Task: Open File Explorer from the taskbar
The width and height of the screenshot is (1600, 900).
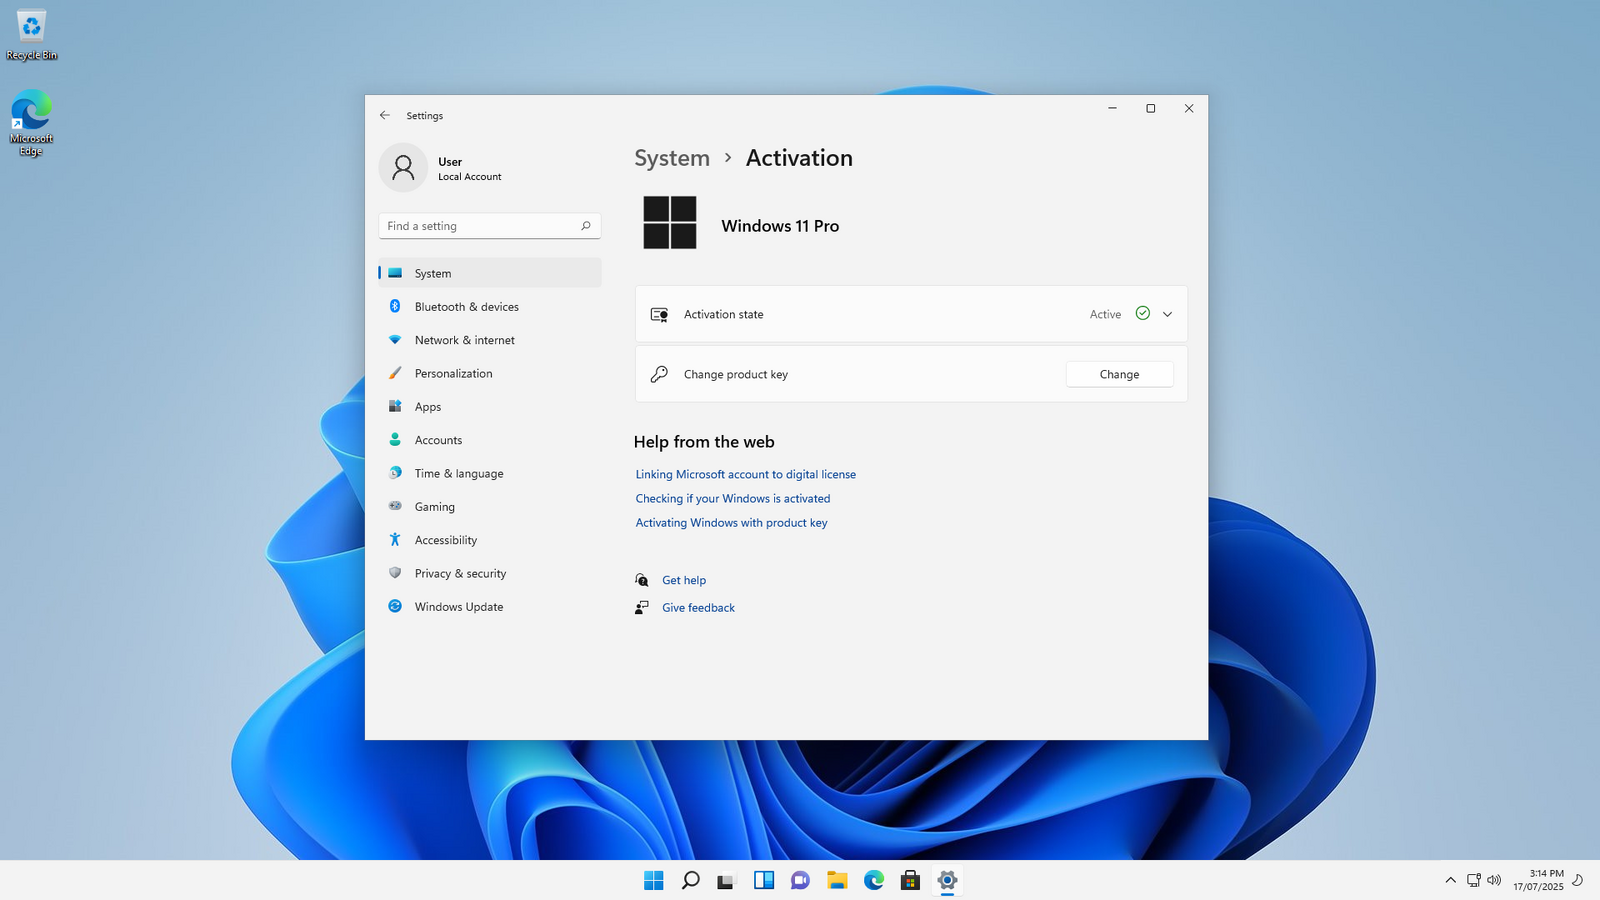Action: click(x=837, y=880)
